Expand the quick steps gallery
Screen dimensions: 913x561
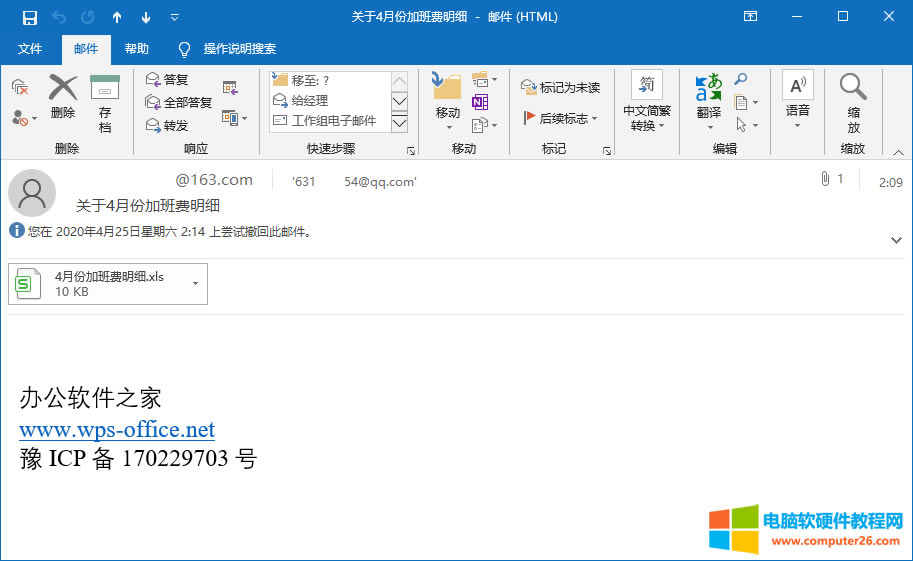399,122
